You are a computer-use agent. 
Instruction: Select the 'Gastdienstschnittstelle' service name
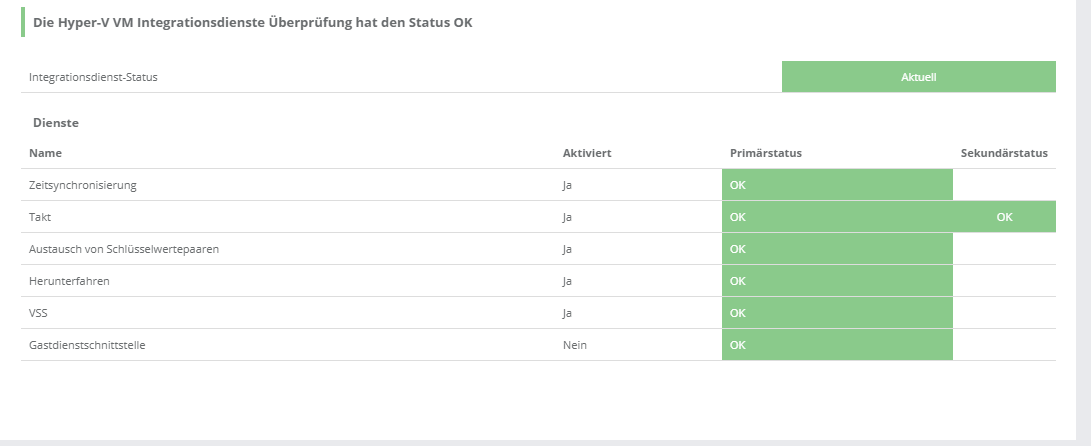88,345
